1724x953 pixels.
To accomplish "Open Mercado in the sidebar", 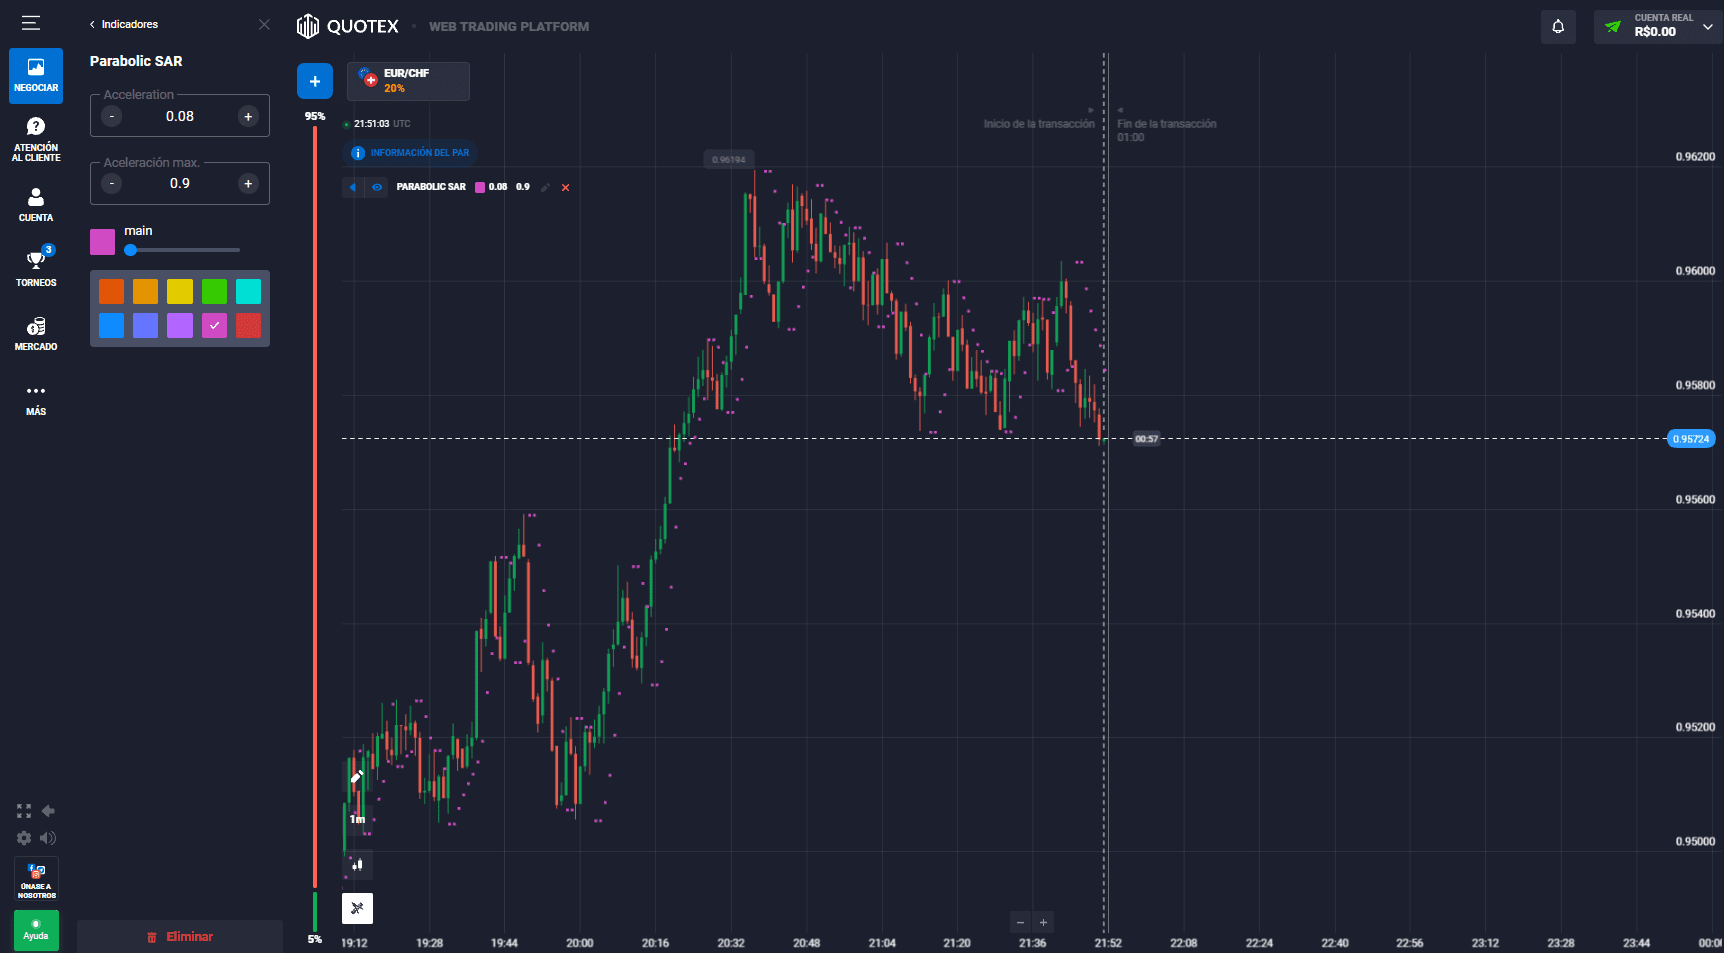I will (x=36, y=334).
